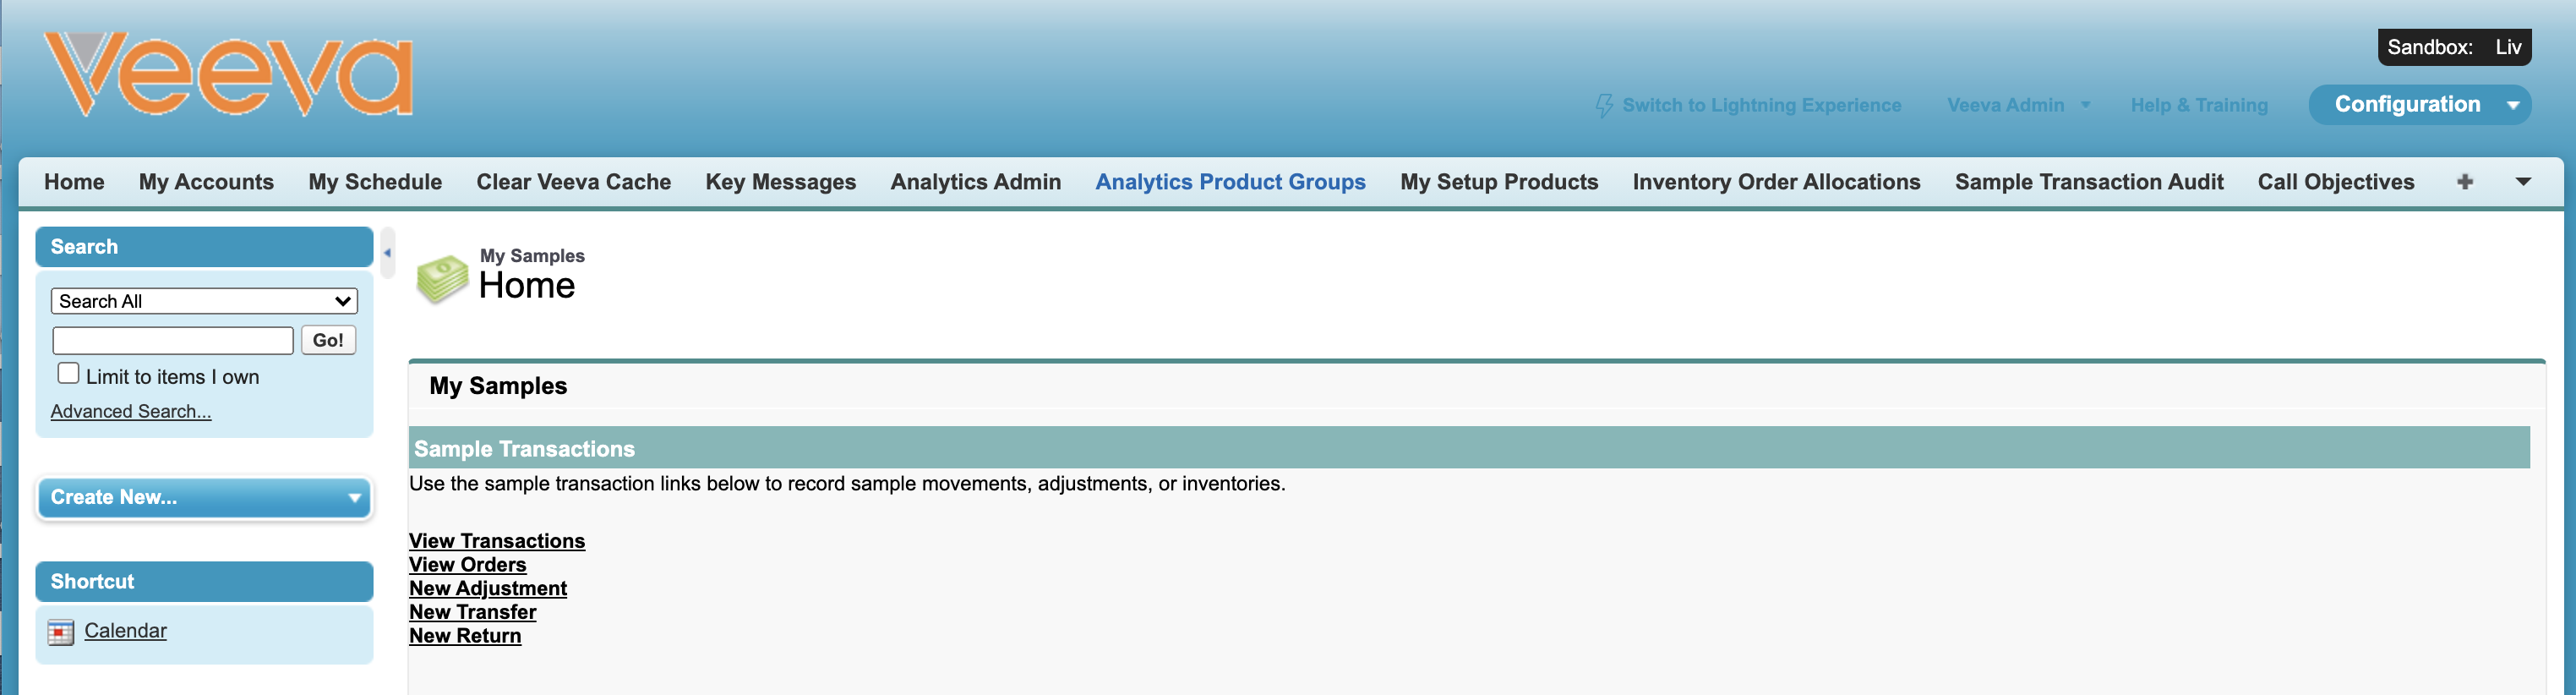The height and width of the screenshot is (695, 2576).
Task: Click the New Transfer link
Action: pos(472,612)
